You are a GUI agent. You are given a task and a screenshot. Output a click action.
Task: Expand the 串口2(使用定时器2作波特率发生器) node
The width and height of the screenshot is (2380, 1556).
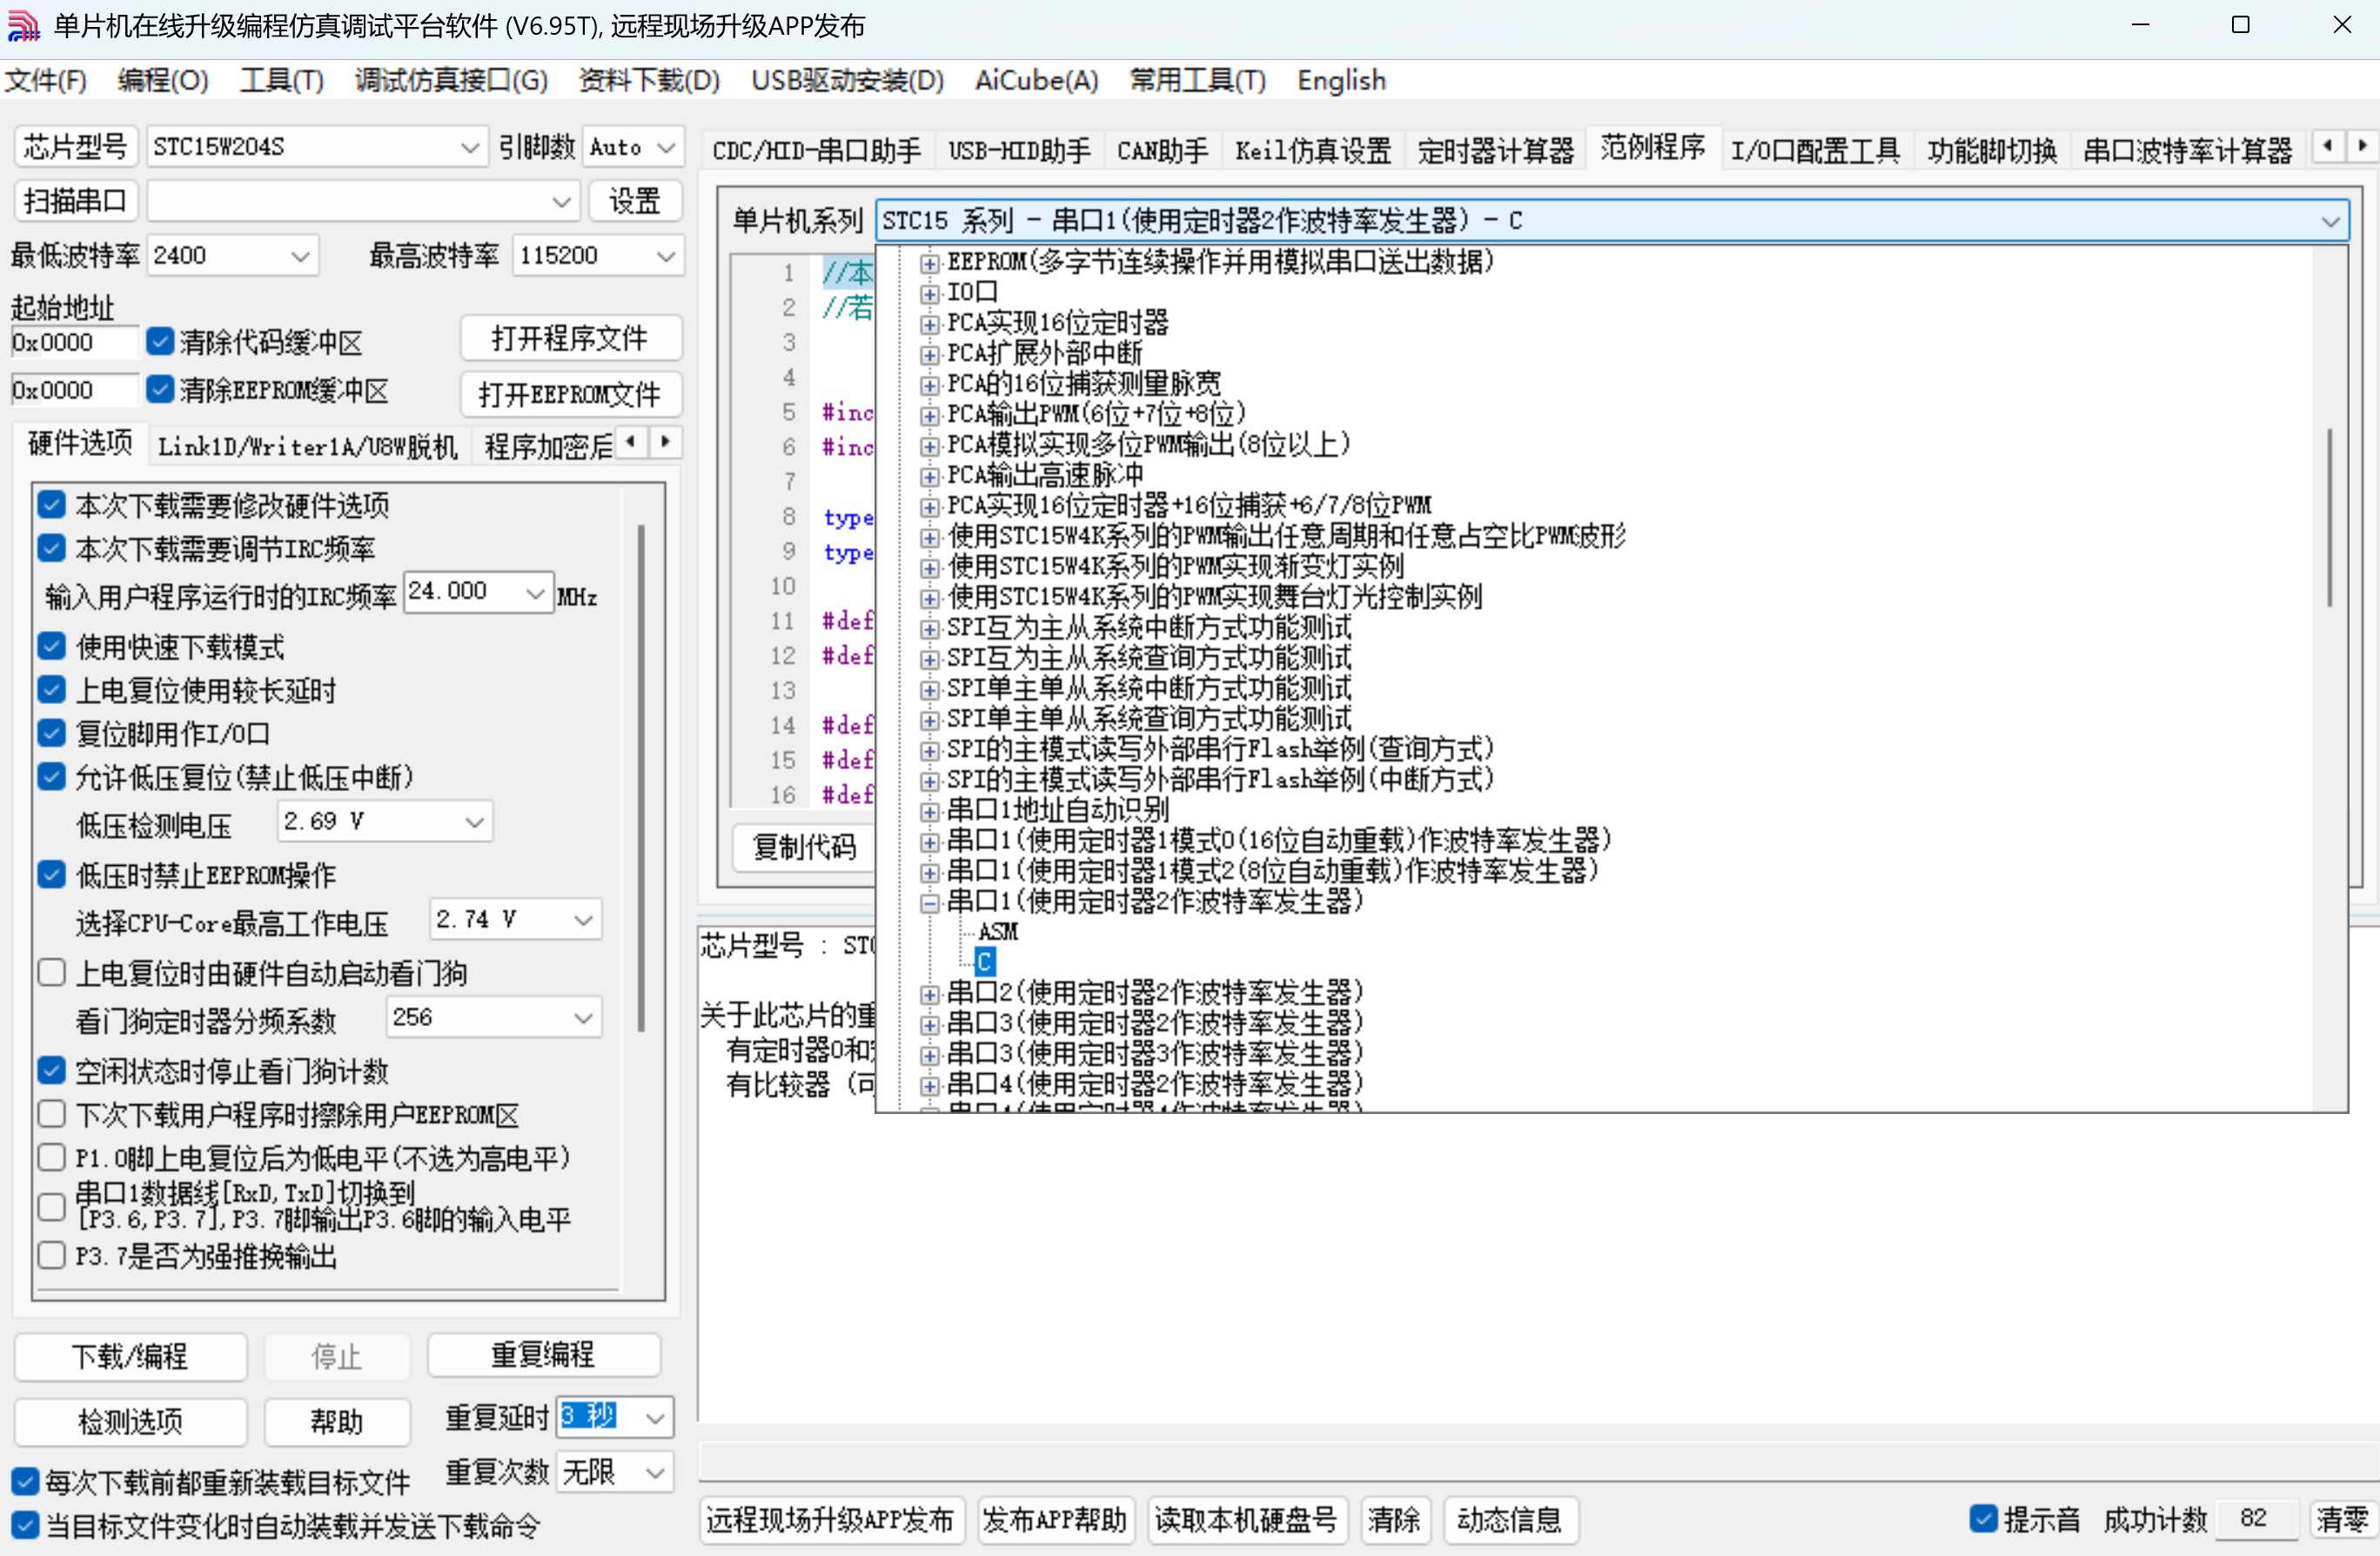click(930, 994)
